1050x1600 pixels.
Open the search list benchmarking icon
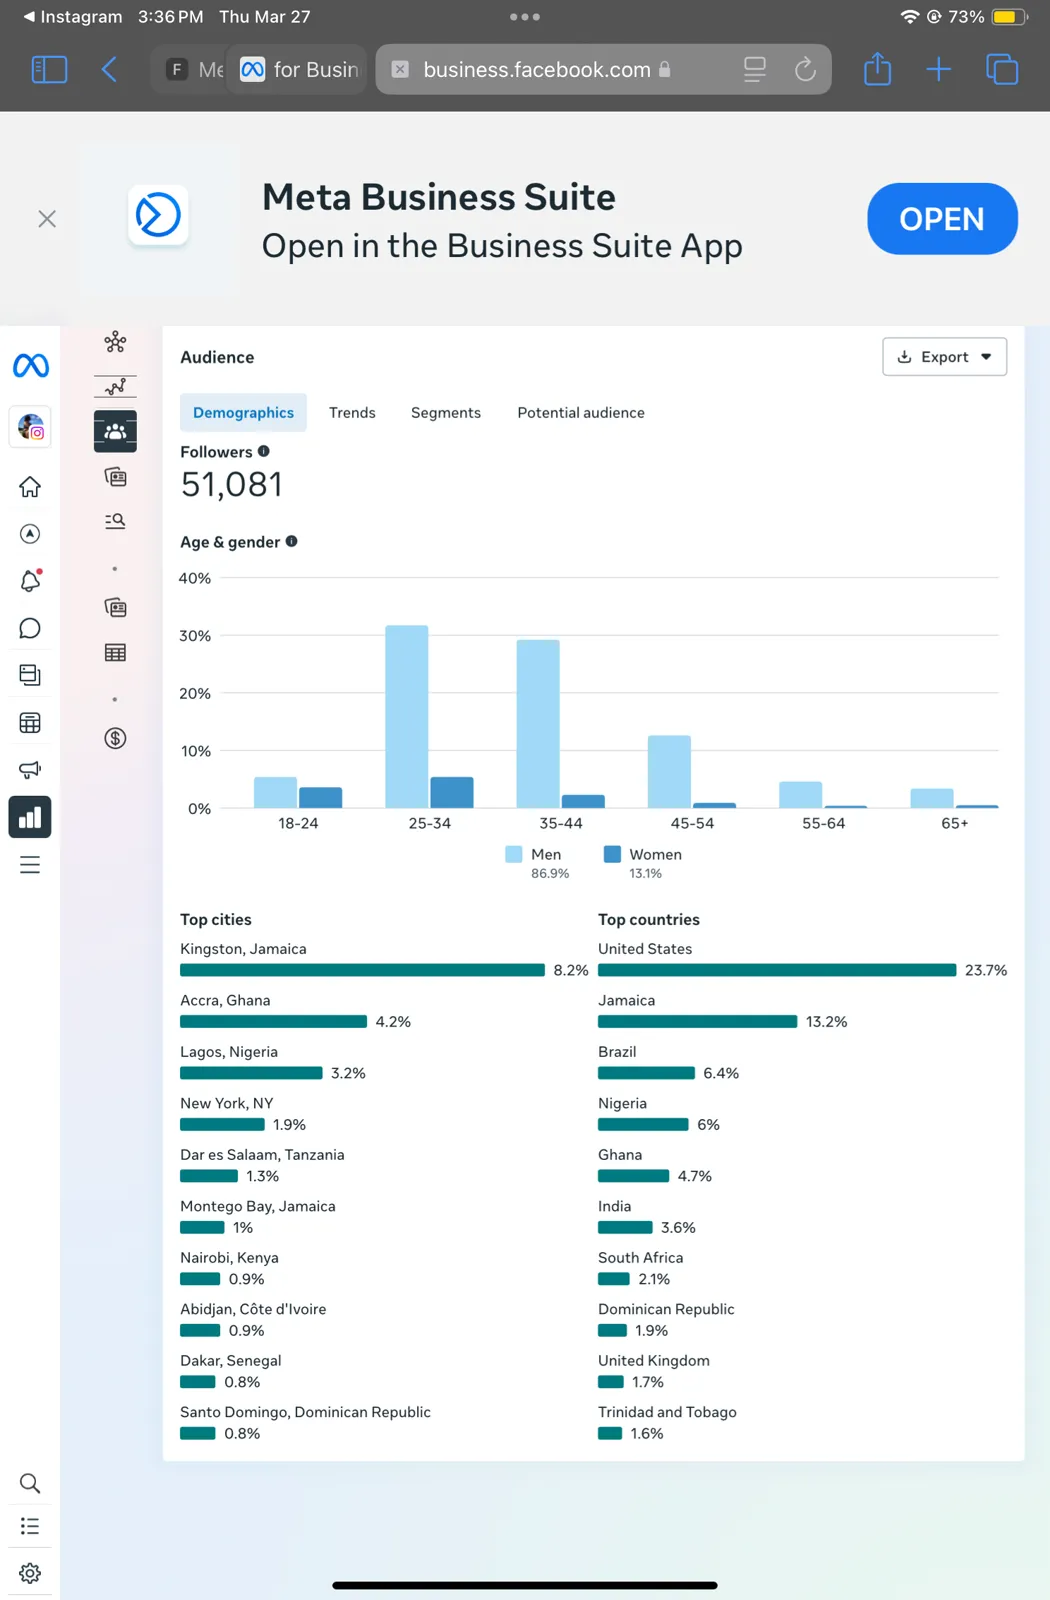(x=115, y=521)
